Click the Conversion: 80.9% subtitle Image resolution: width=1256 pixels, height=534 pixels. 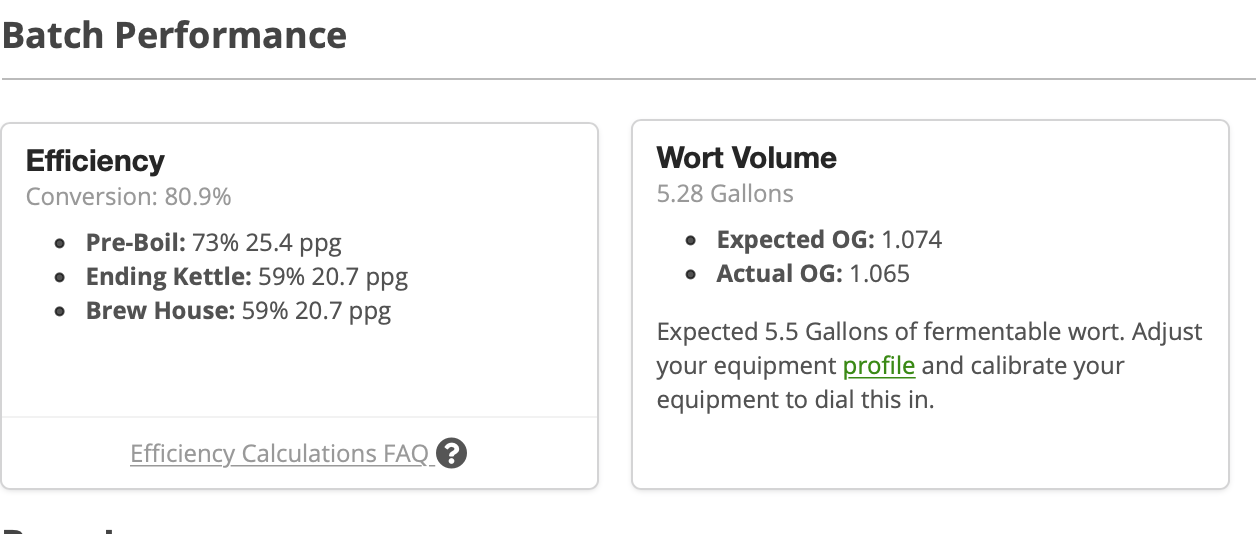click(x=129, y=197)
